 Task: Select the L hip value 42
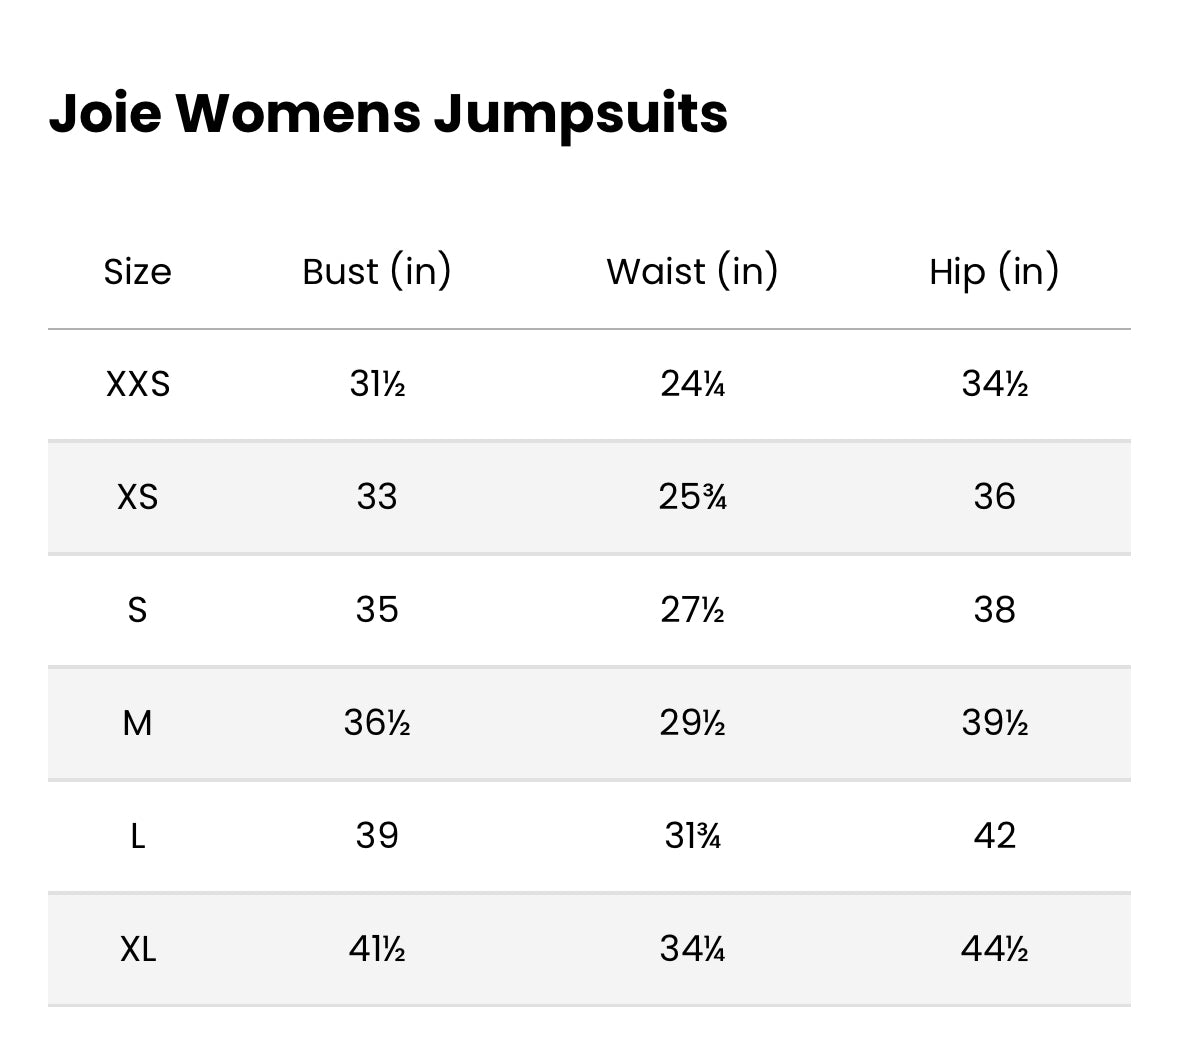click(994, 836)
